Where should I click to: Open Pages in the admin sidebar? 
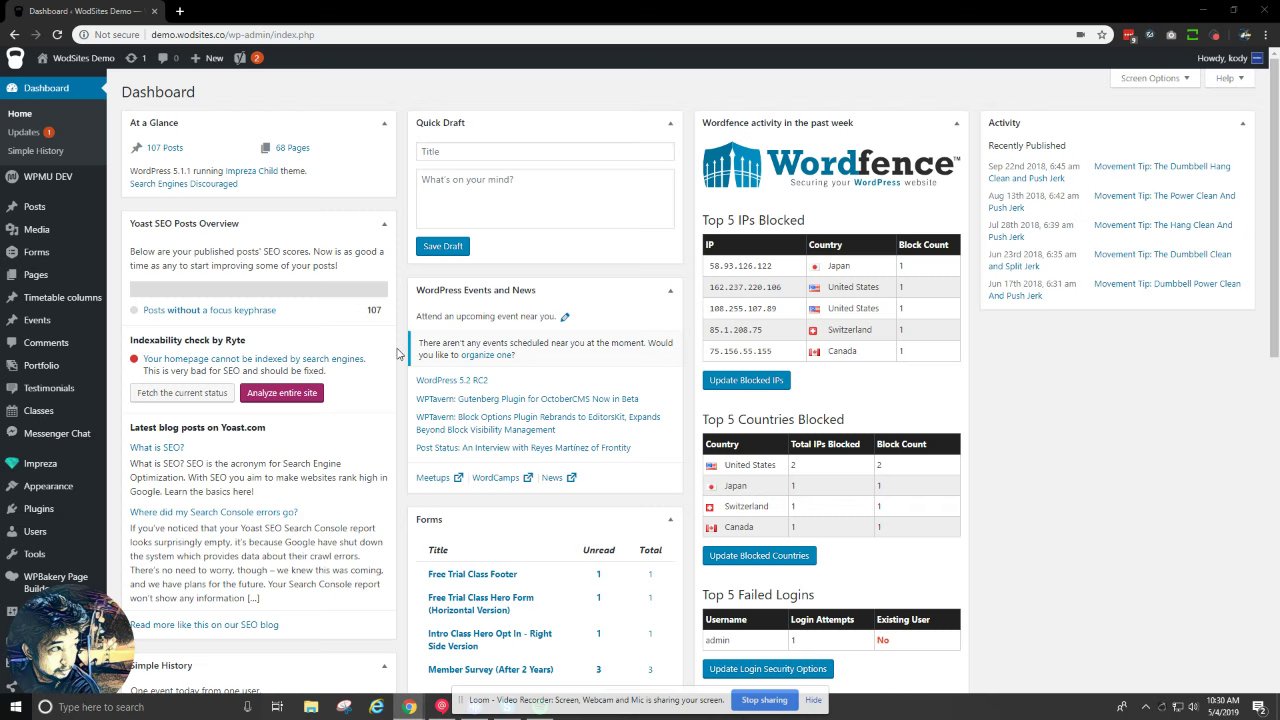click(35, 275)
